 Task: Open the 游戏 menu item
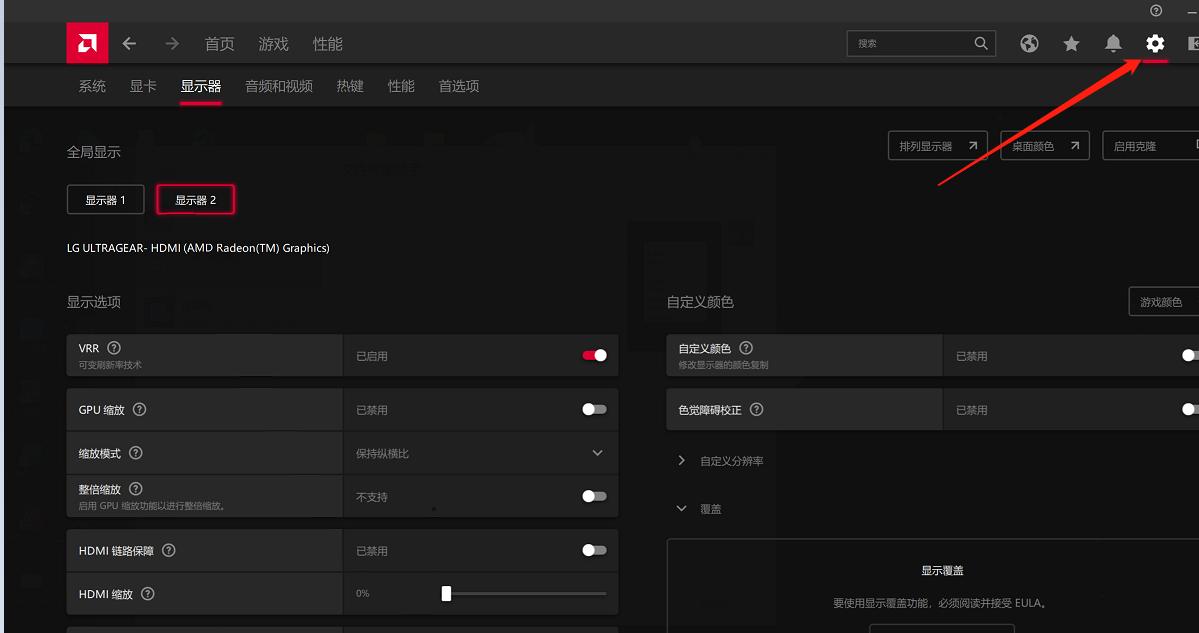(272, 43)
